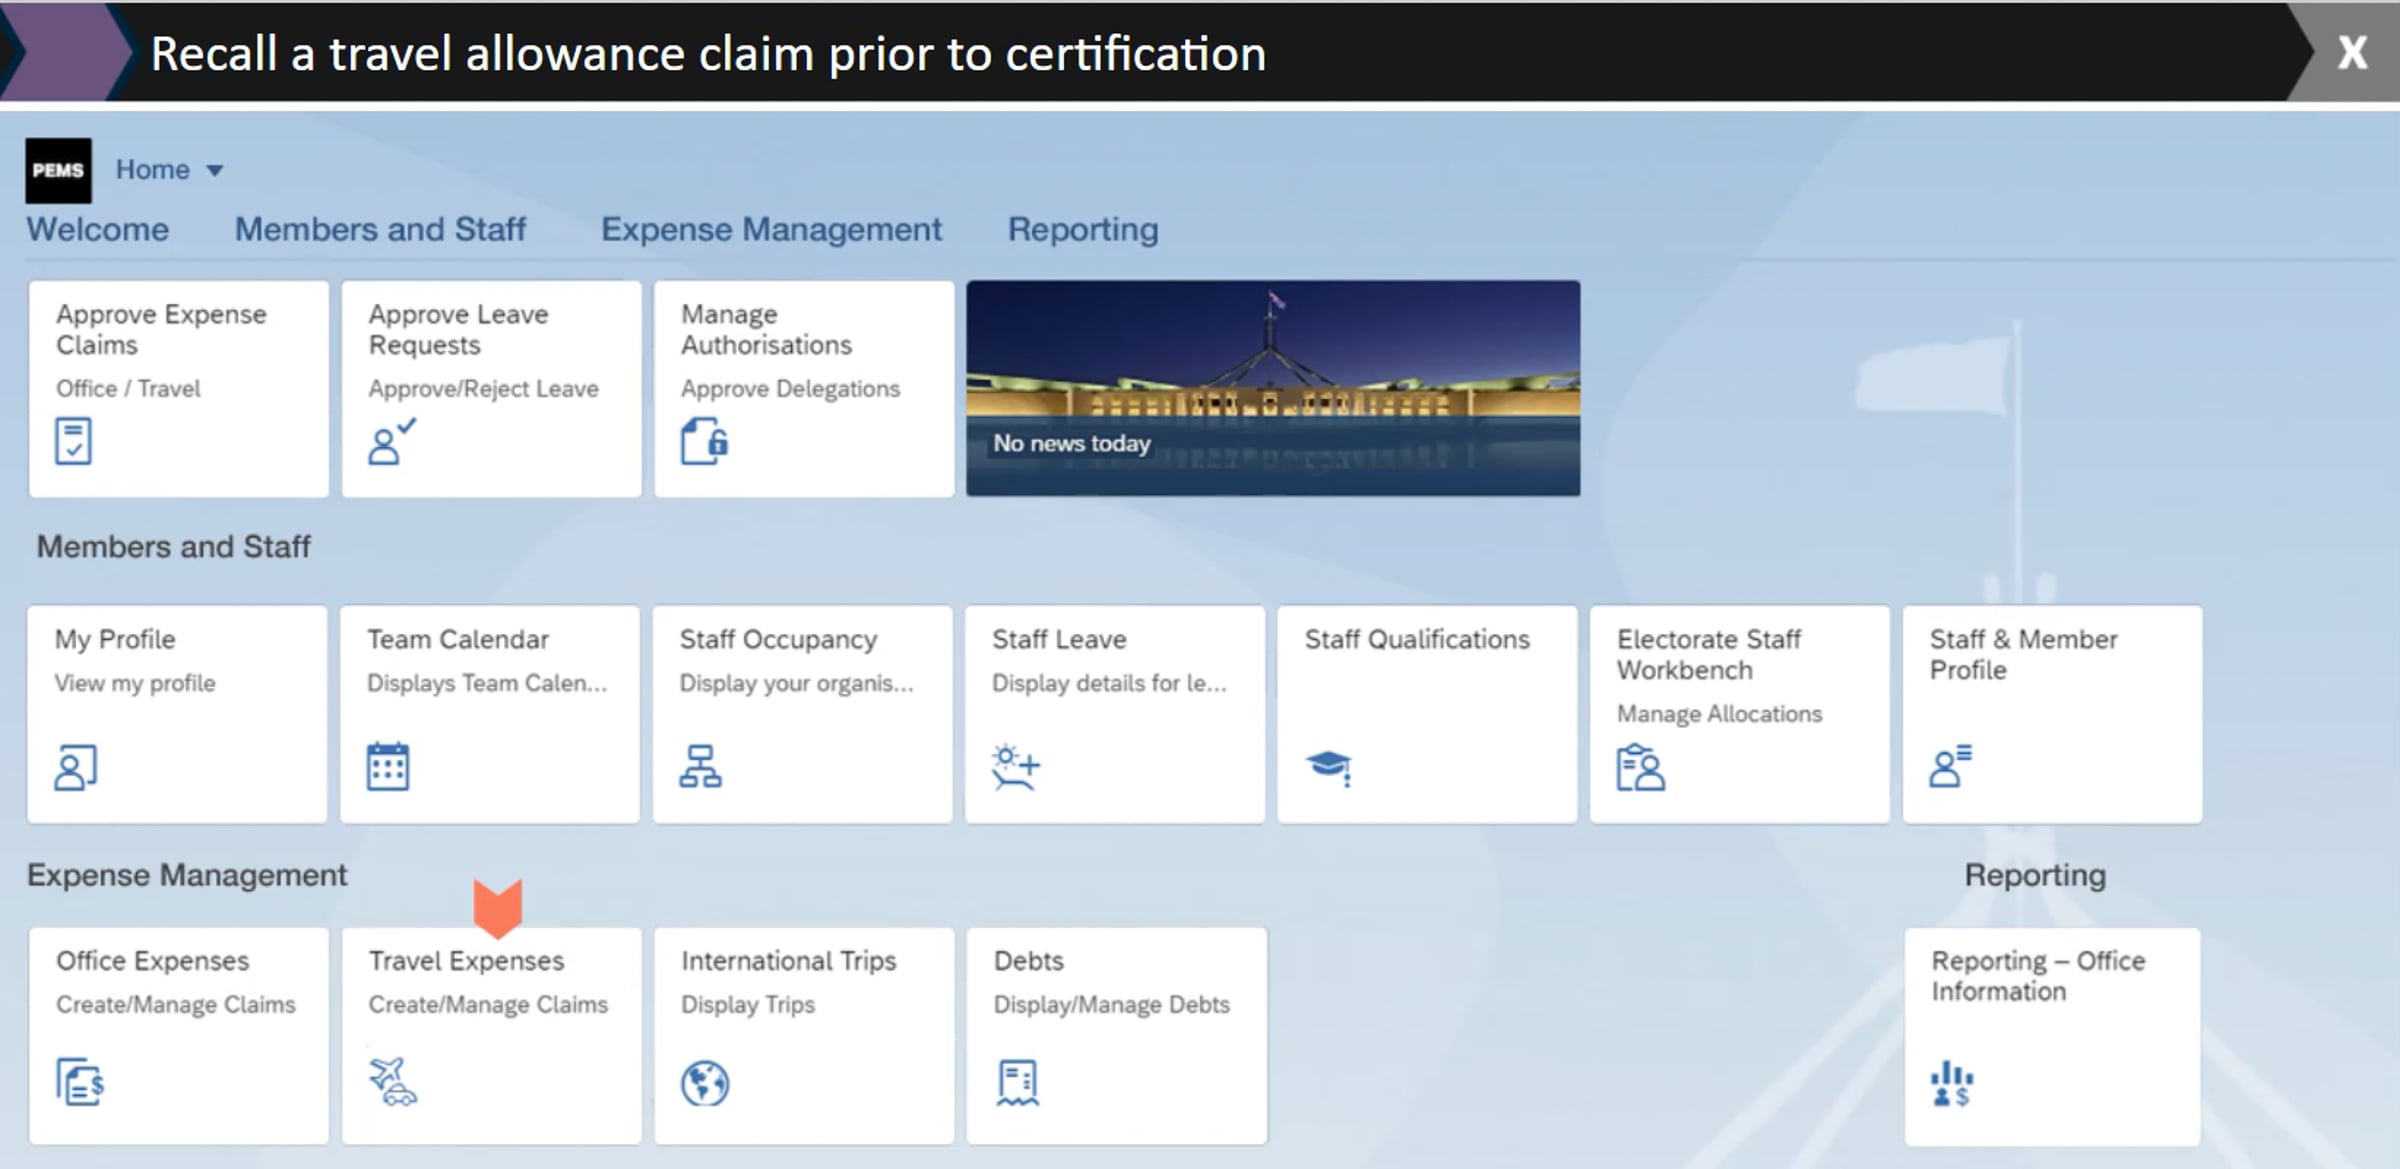Click the Team Calendar icon
2400x1169 pixels.
coord(388,767)
